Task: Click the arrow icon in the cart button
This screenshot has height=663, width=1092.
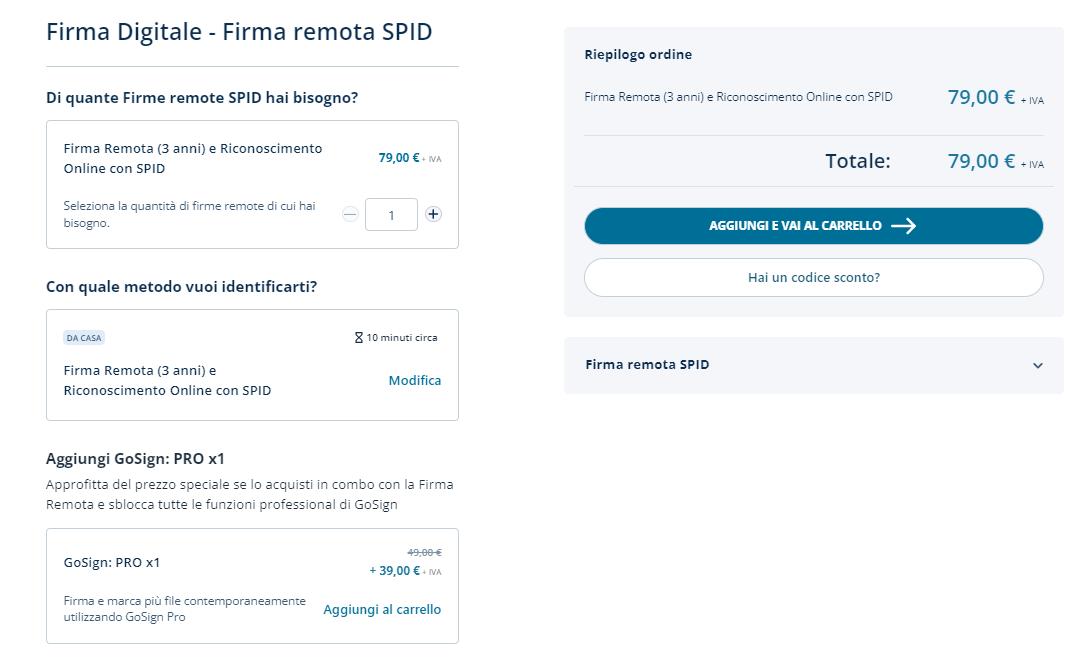Action: 903,226
